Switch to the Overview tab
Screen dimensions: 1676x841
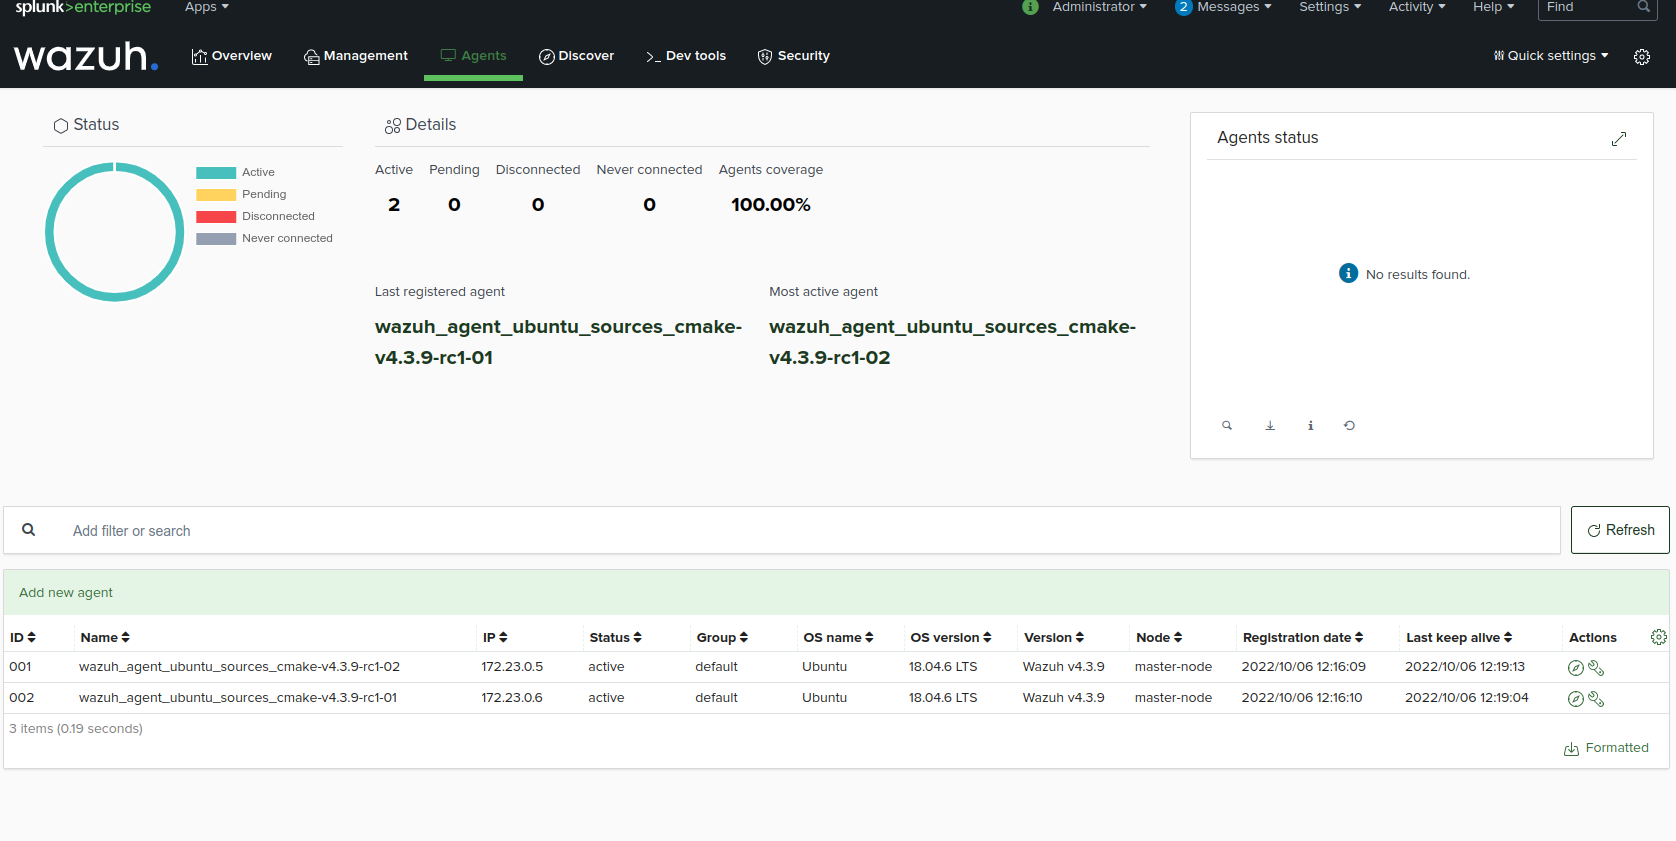pos(232,56)
